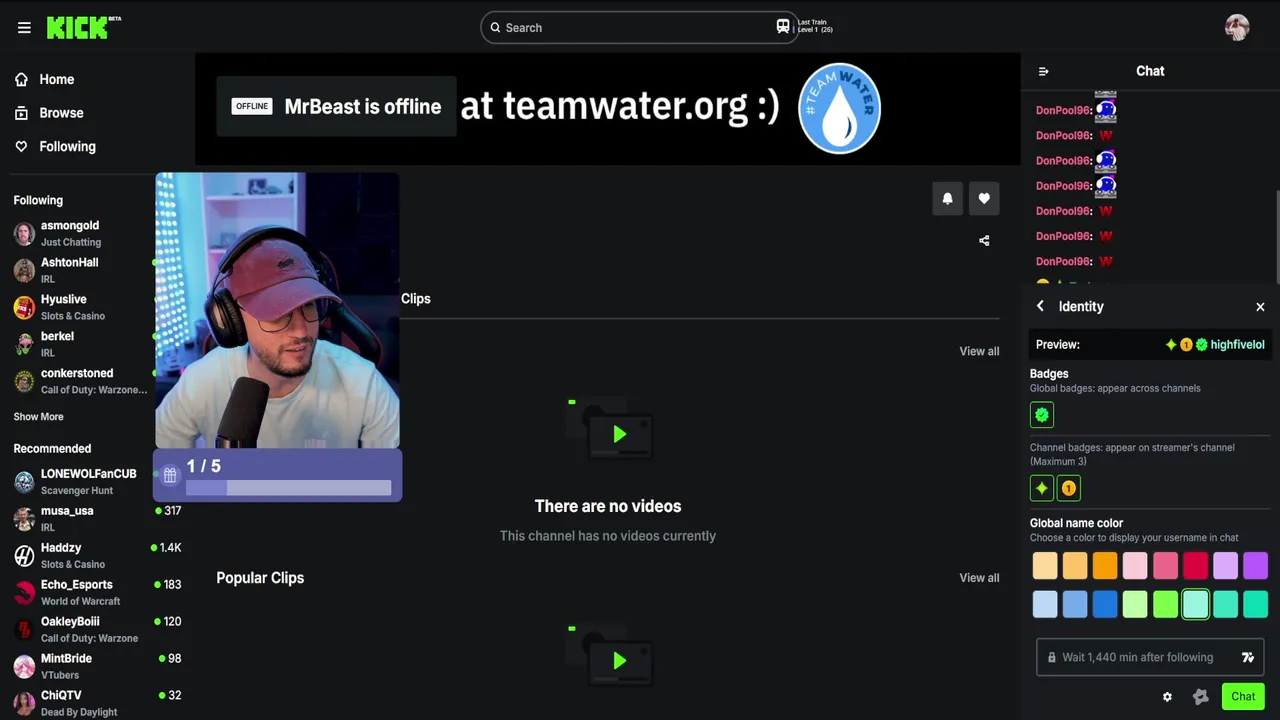
Task: Go back from the Identity panel
Action: pyautogui.click(x=1040, y=306)
